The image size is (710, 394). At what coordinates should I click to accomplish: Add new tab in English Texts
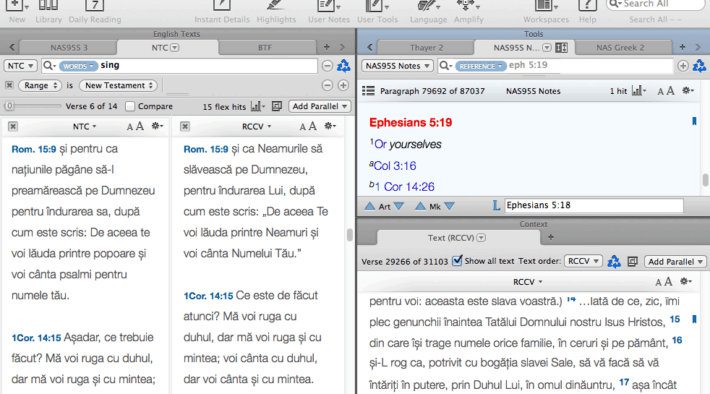(x=326, y=47)
